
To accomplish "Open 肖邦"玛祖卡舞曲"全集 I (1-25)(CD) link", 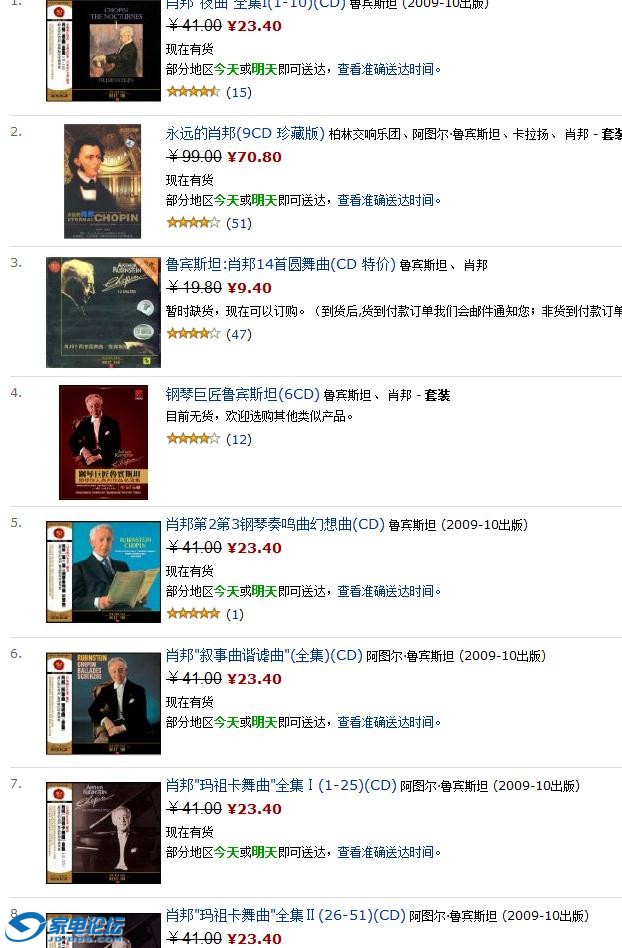I will [281, 785].
